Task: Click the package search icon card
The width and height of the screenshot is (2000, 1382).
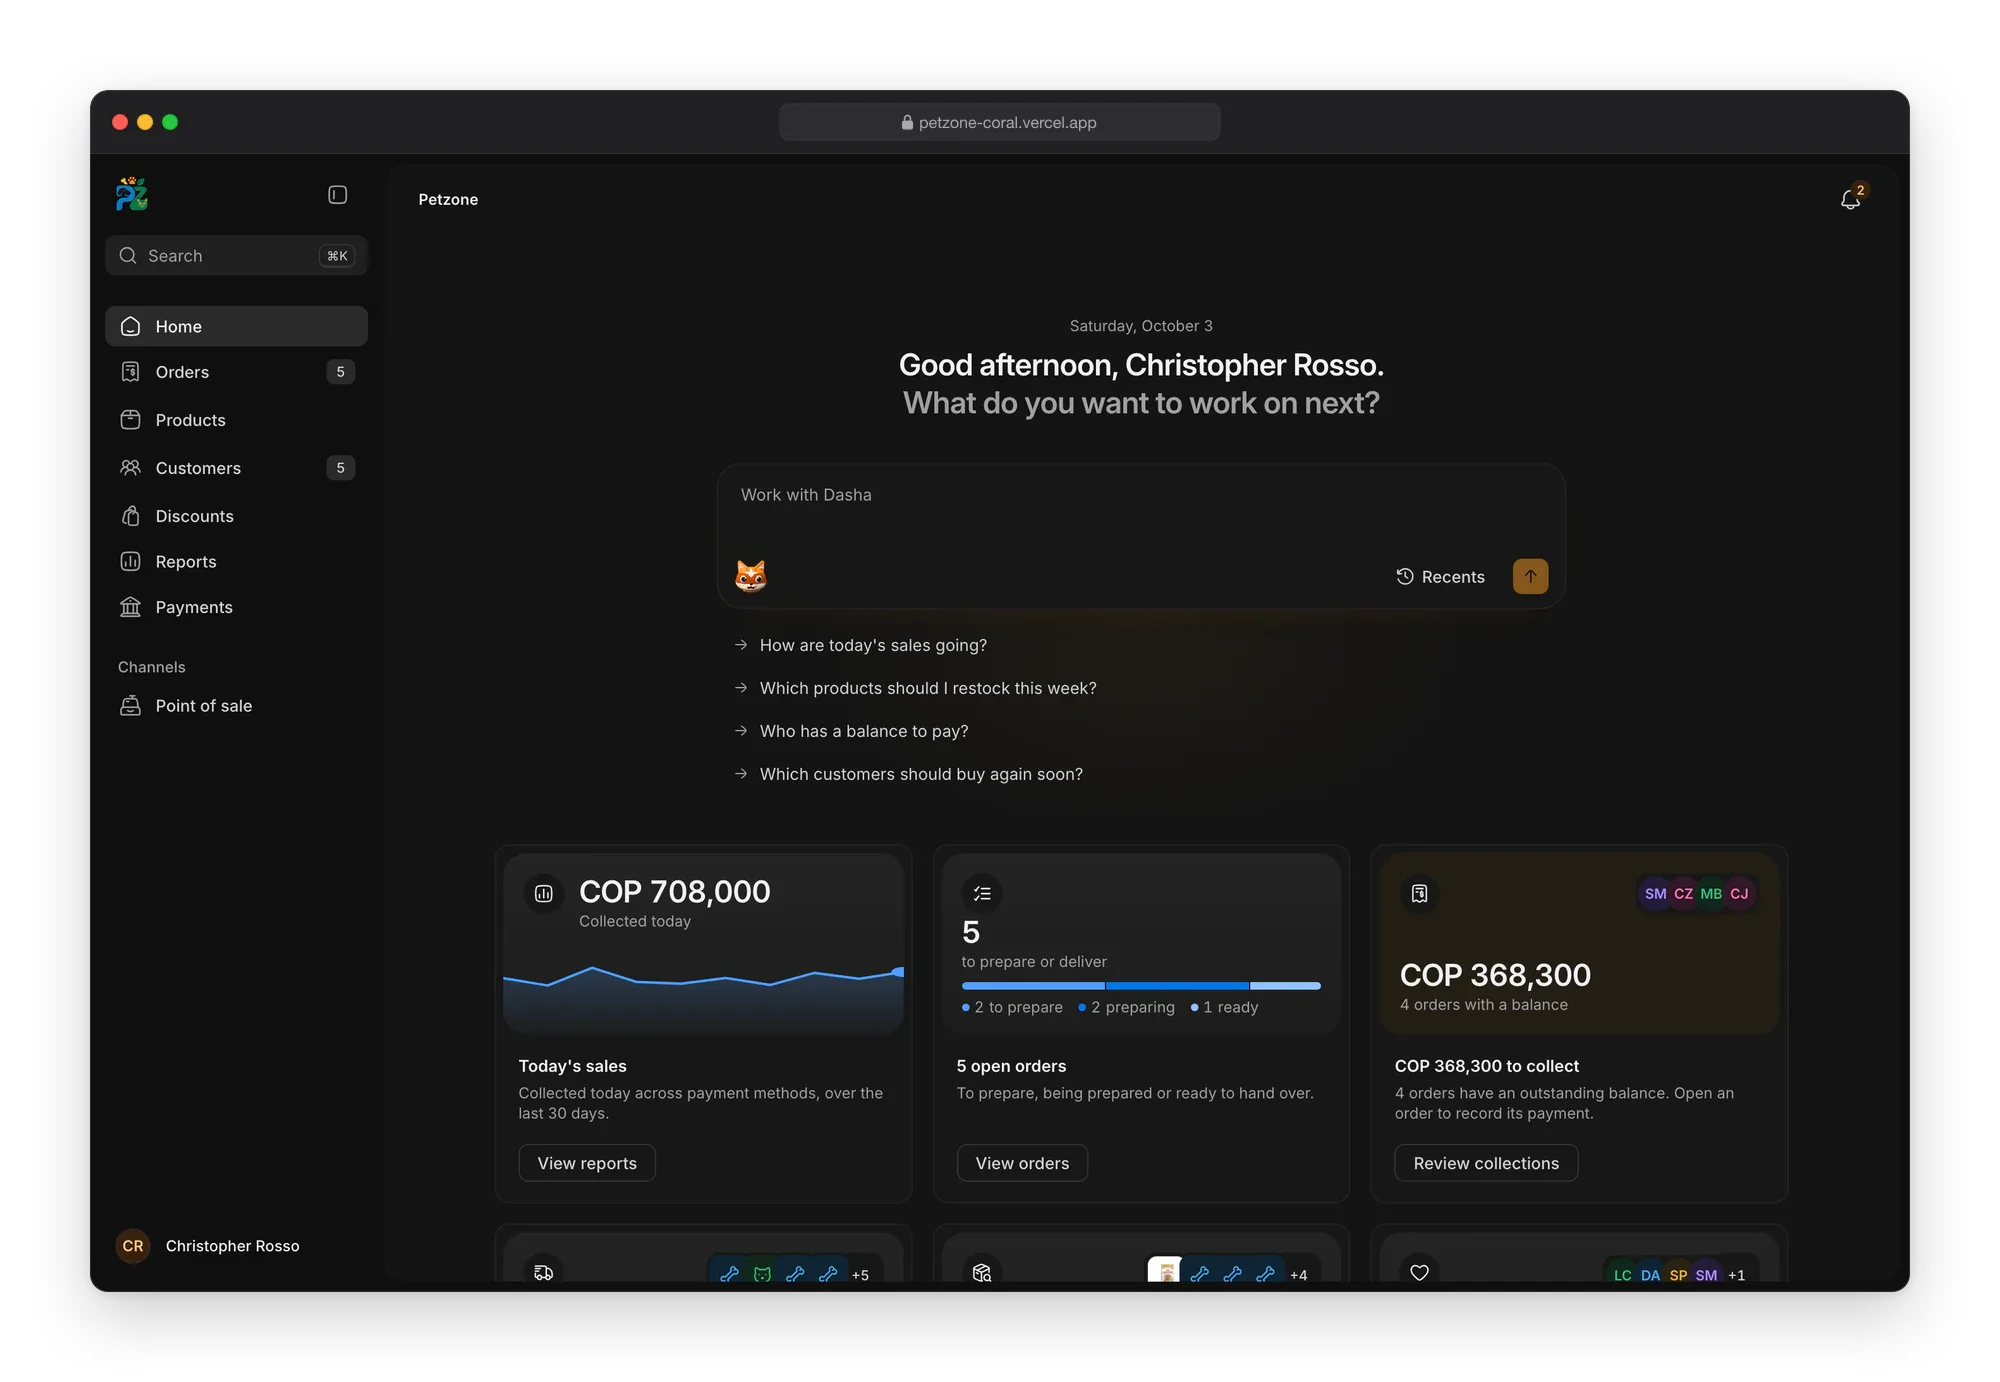Action: [x=982, y=1272]
